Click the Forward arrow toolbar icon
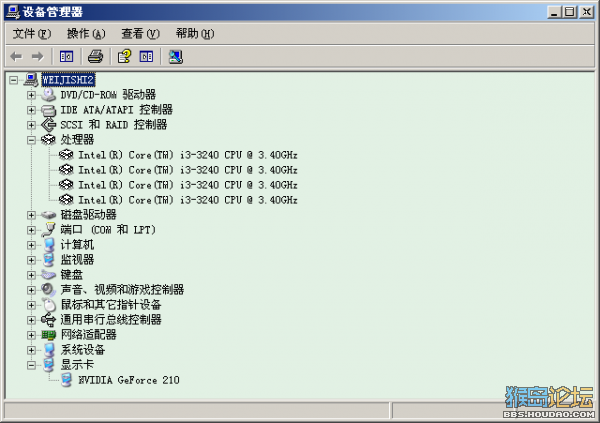Screen dimensions: 600x423 tap(38, 57)
